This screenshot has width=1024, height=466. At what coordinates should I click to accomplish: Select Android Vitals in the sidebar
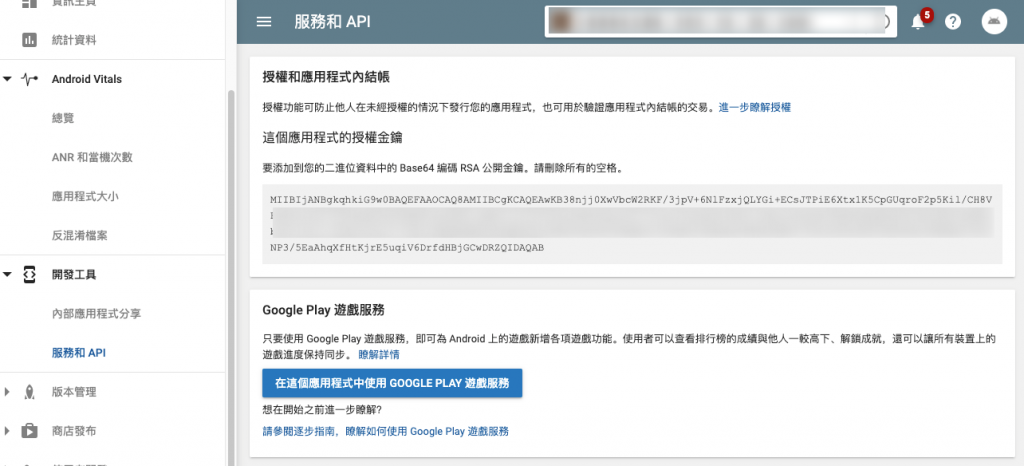click(x=86, y=79)
